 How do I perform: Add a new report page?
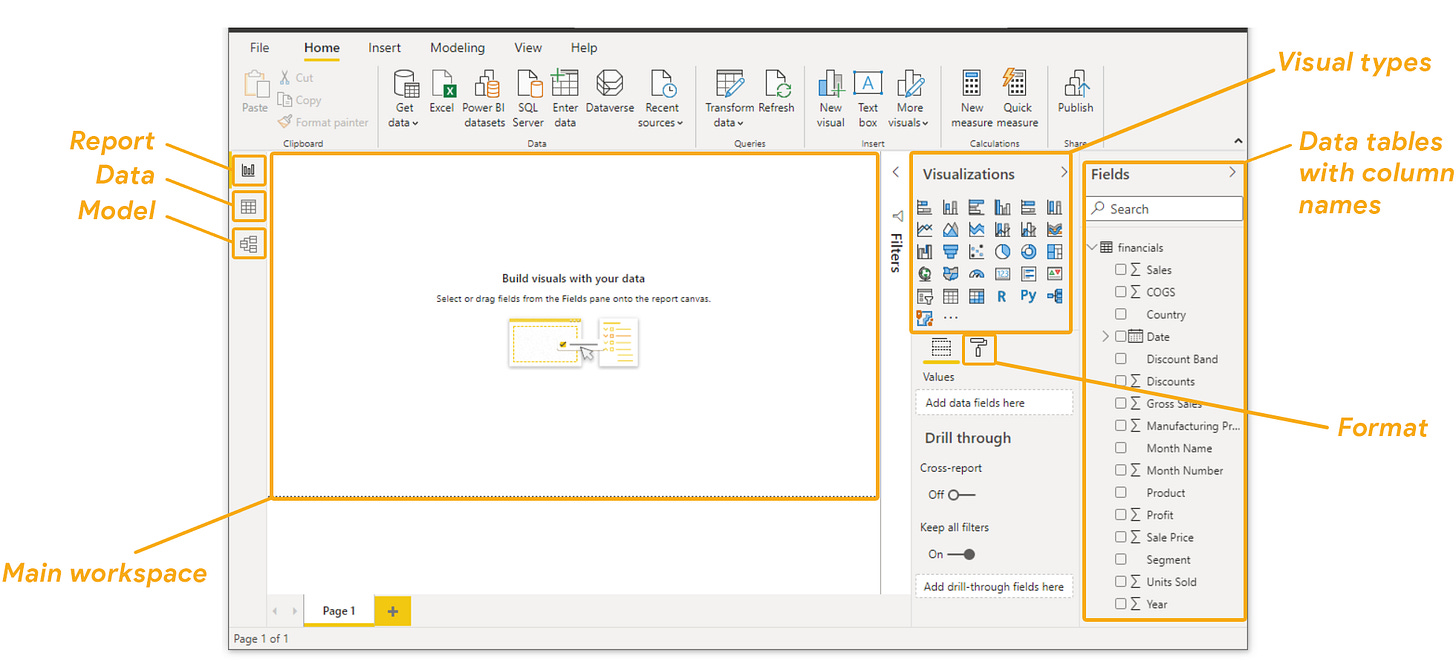click(x=392, y=611)
